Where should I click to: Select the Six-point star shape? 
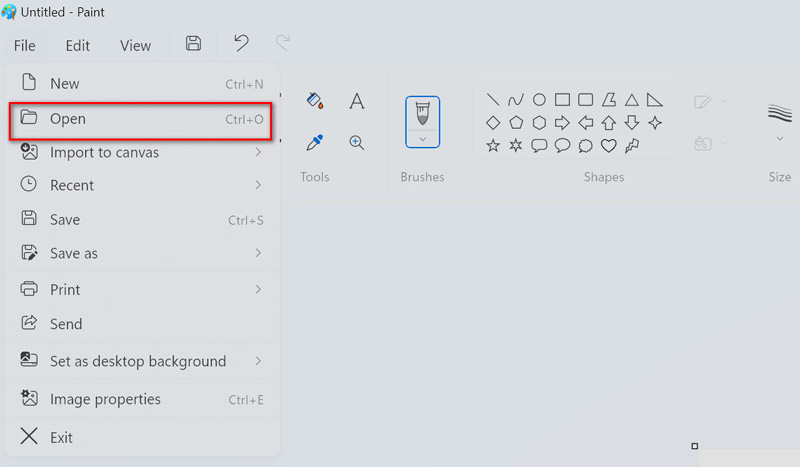tap(516, 145)
